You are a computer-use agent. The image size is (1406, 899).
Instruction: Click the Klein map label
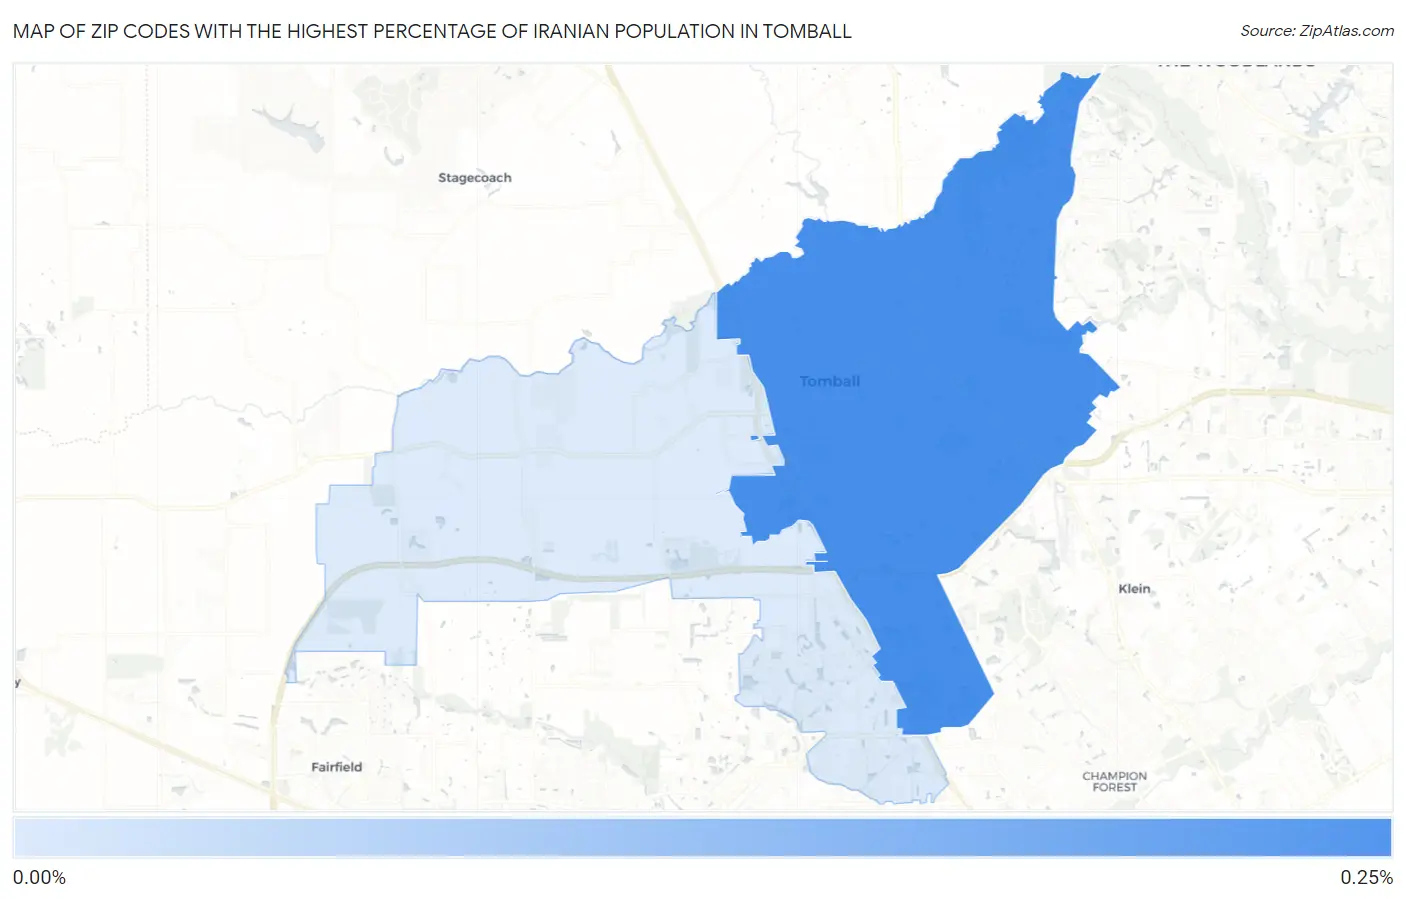point(1134,589)
